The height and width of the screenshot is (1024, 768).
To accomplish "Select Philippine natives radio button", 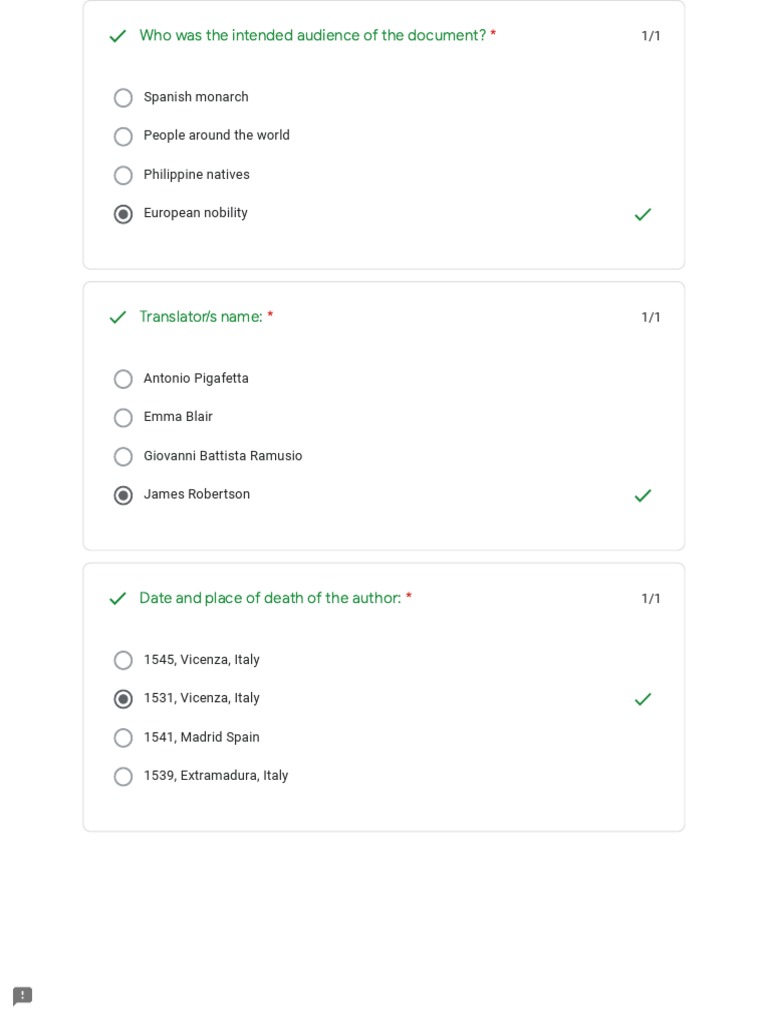I will point(123,175).
